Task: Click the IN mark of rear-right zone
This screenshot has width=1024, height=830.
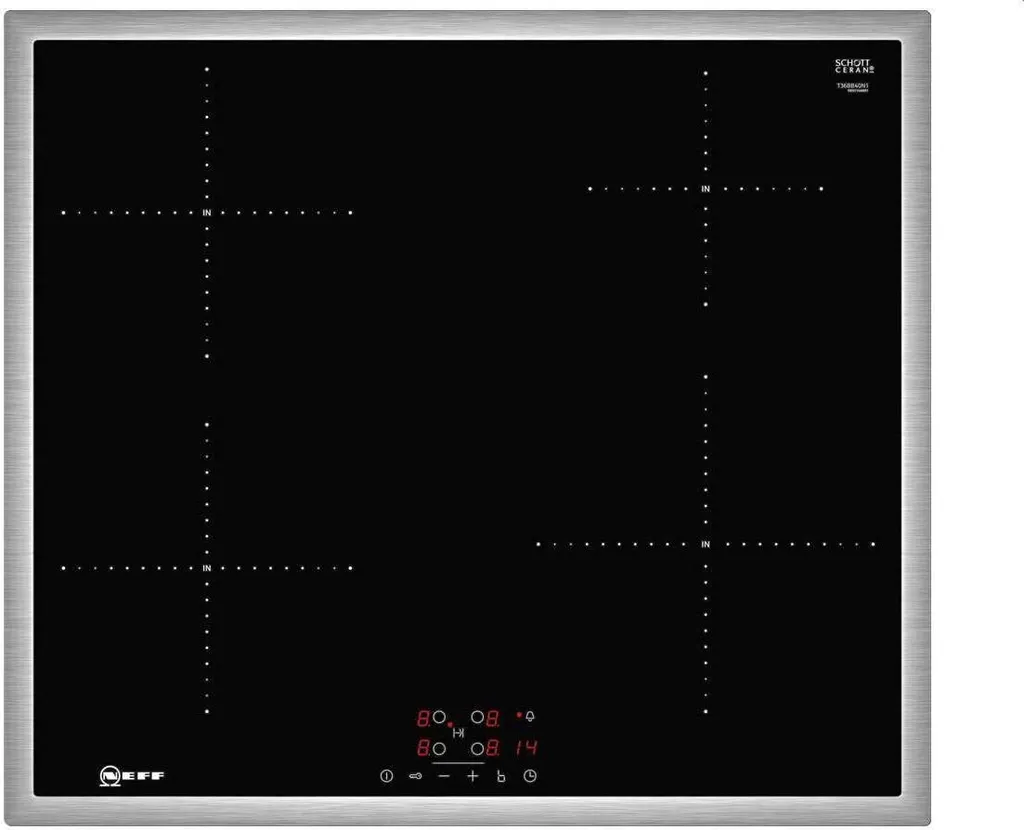Action: tap(705, 188)
